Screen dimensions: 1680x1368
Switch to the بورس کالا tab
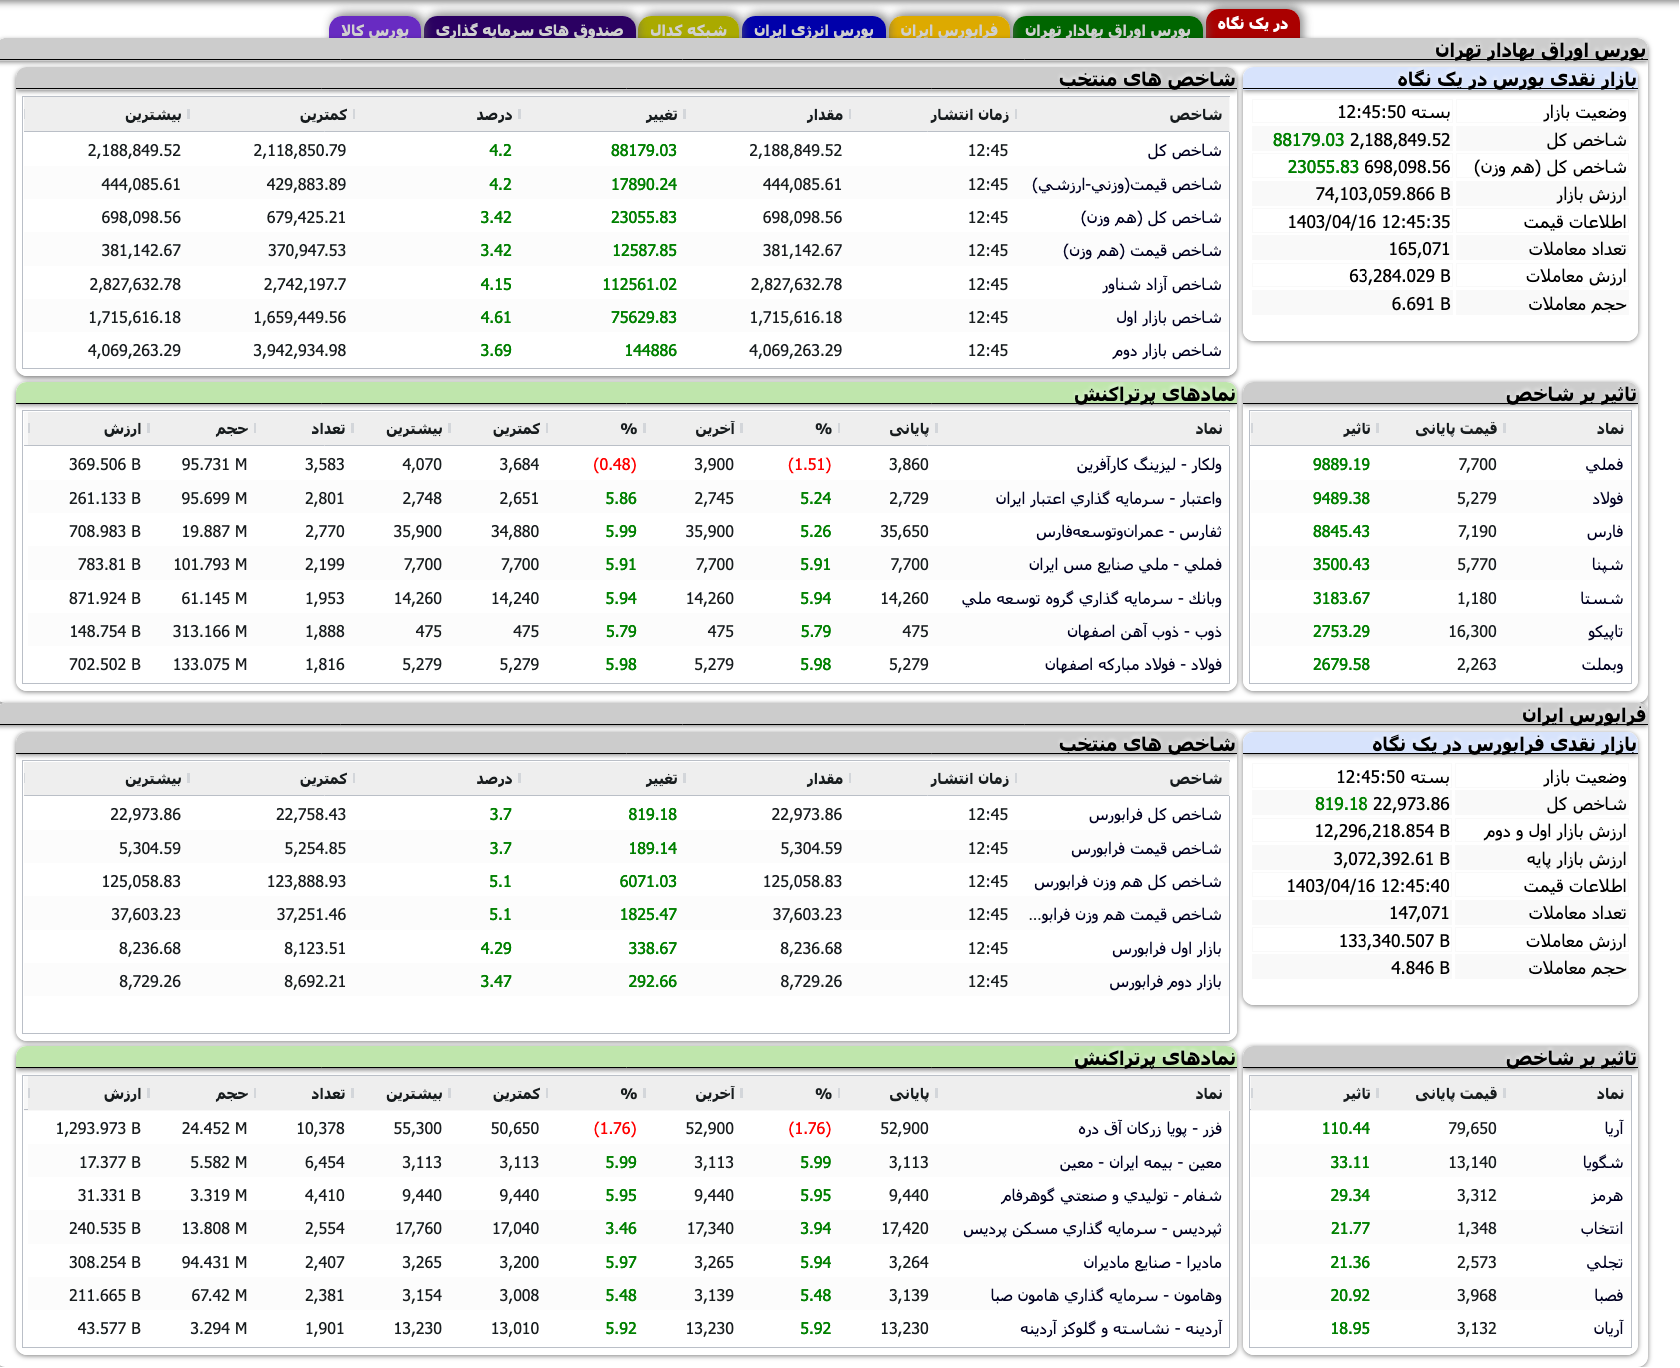[375, 29]
